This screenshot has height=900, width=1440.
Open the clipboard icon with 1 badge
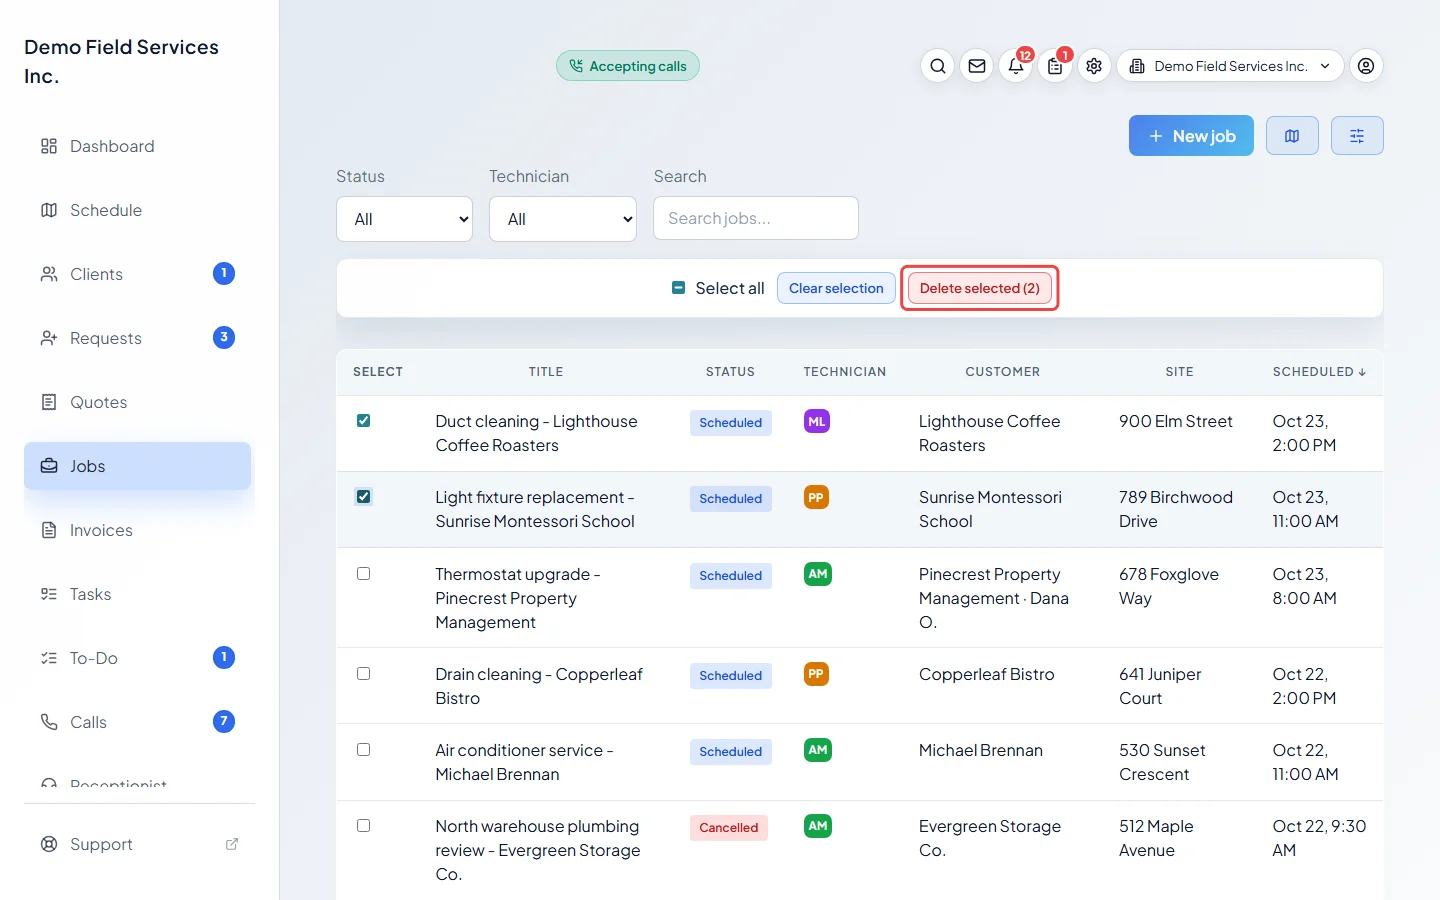(x=1055, y=66)
